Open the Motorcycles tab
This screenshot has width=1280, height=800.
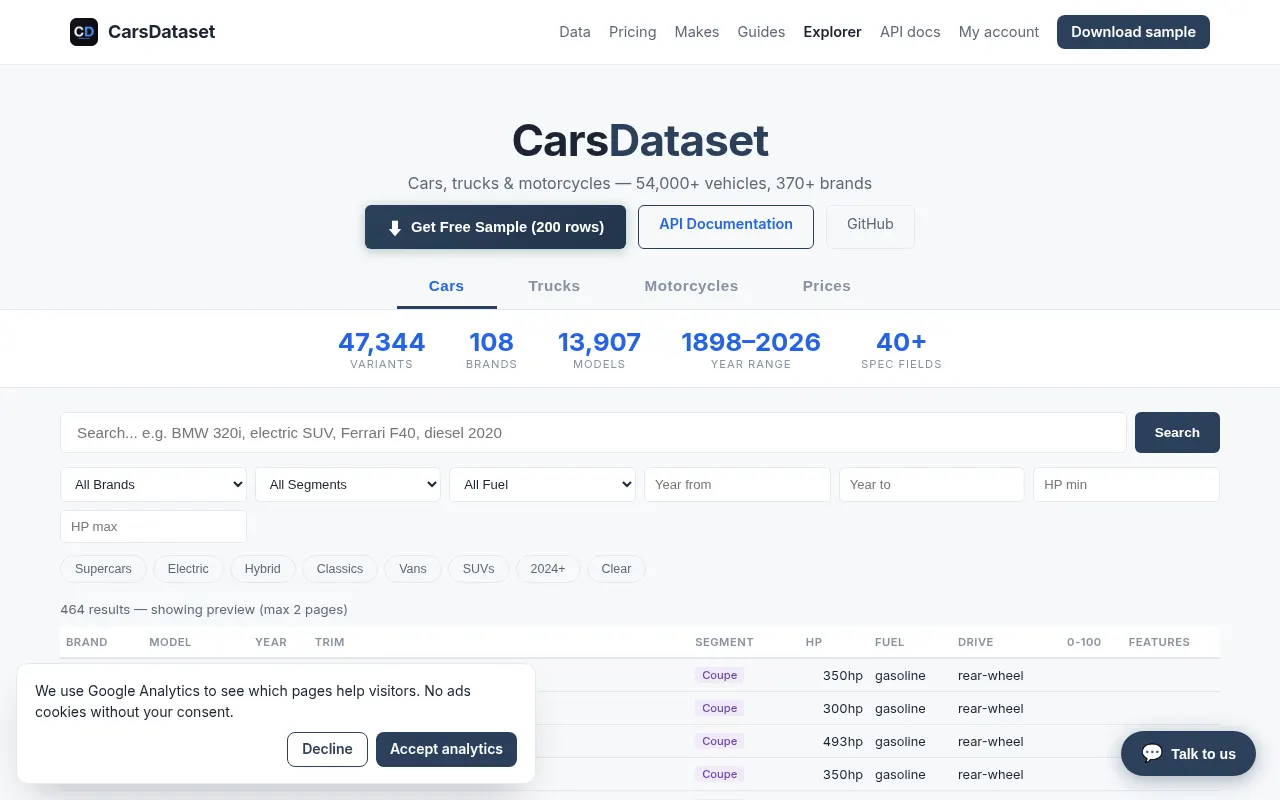[x=691, y=286]
